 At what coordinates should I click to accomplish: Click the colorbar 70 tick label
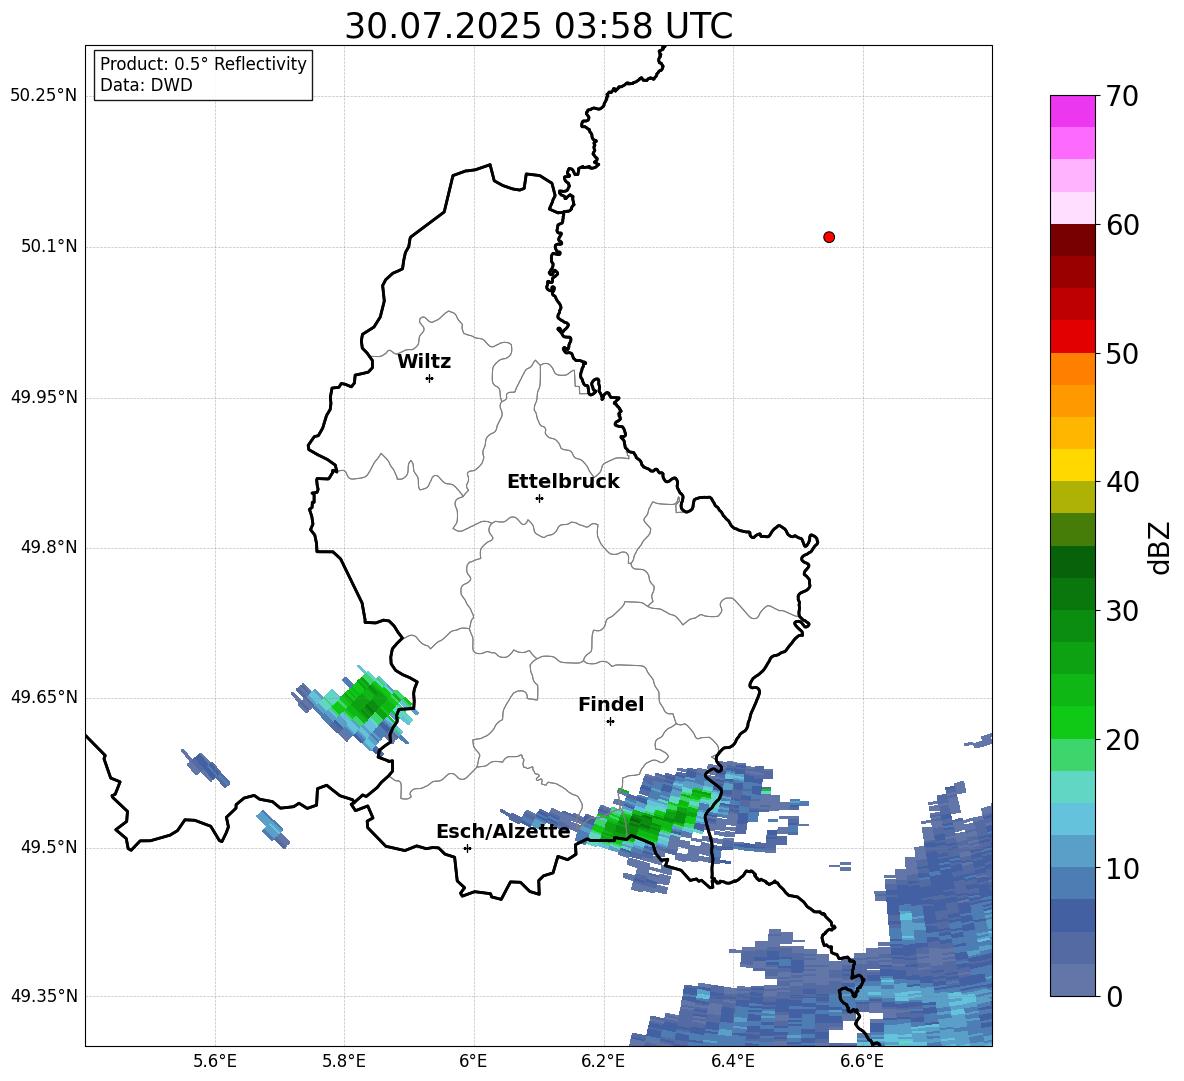pyautogui.click(x=1122, y=97)
